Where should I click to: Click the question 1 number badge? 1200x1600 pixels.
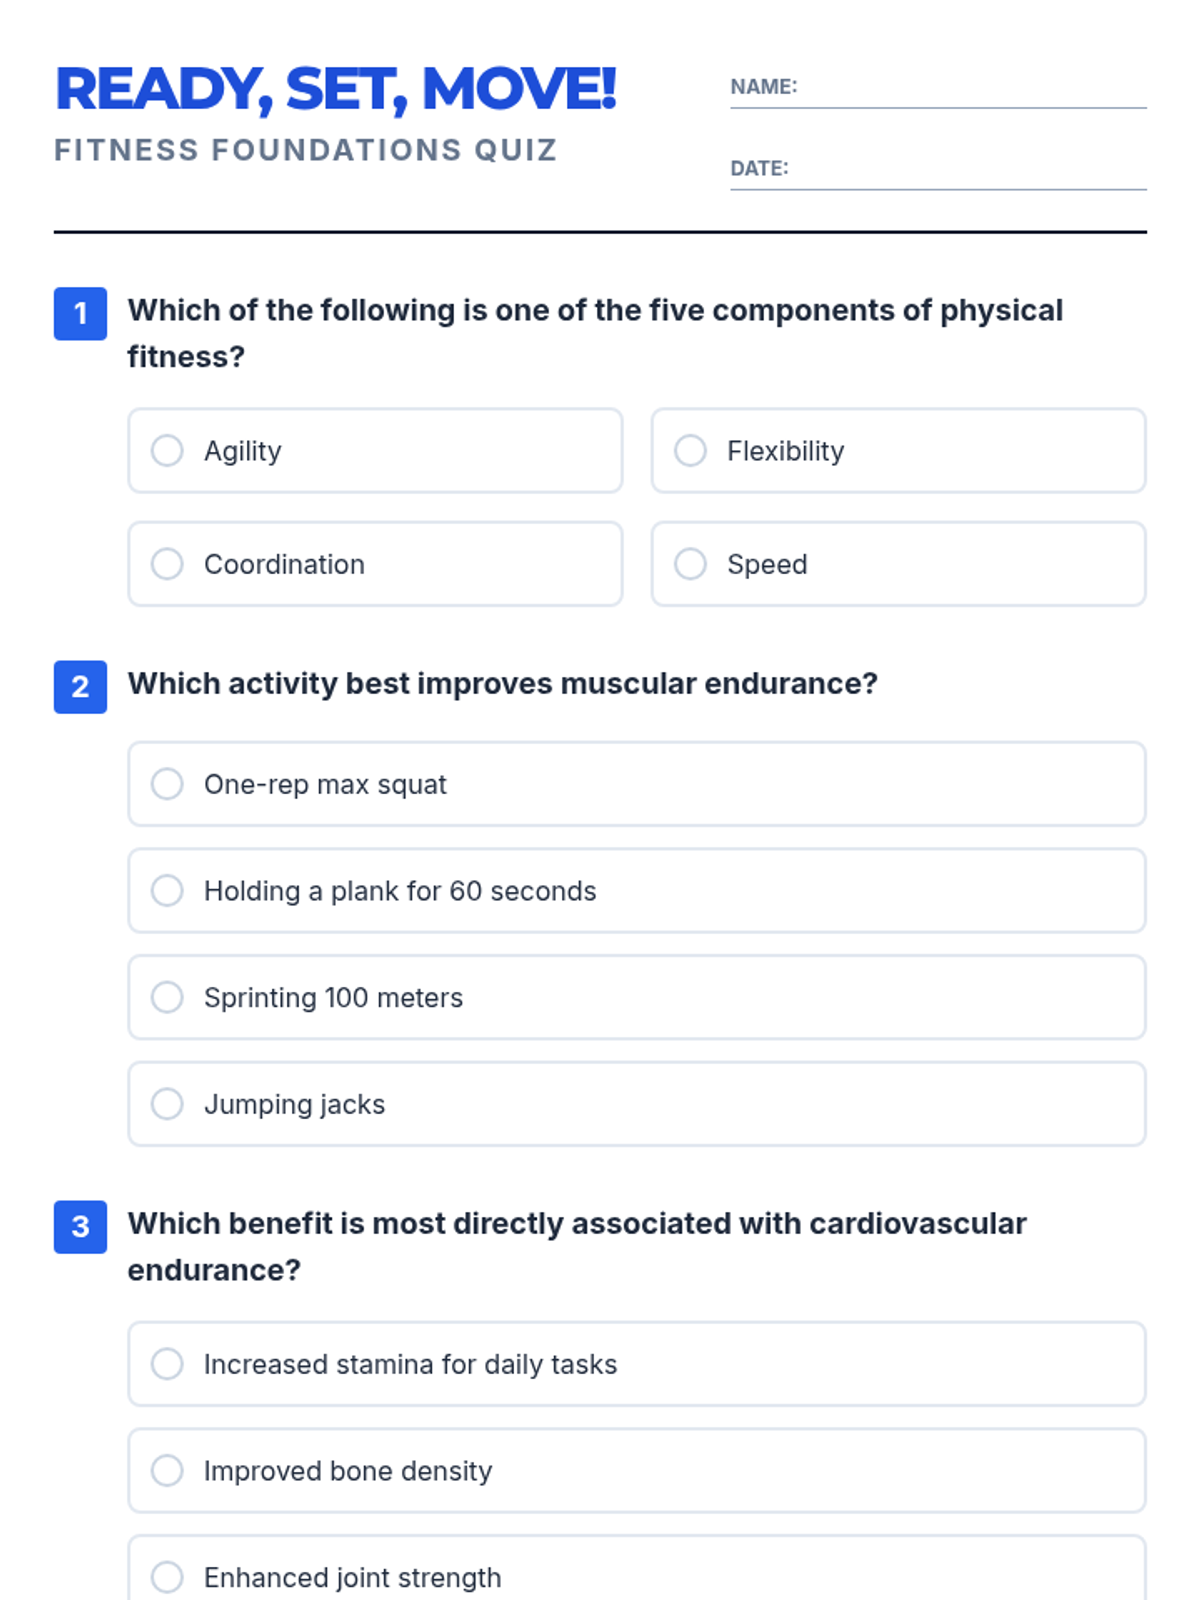tap(80, 314)
